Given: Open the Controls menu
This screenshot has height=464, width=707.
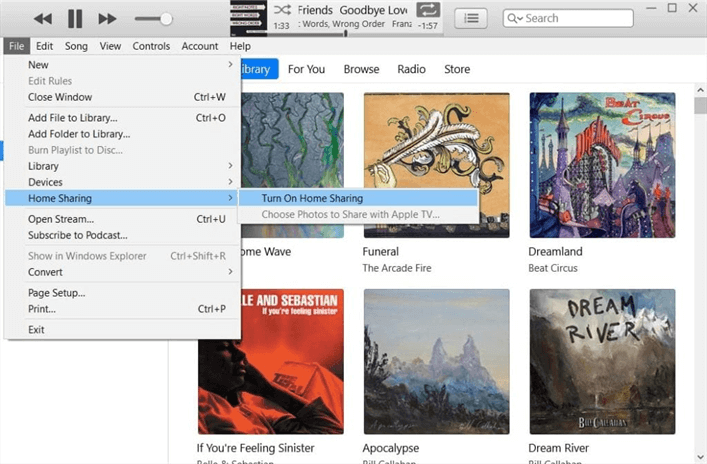Looking at the screenshot, I should point(151,46).
